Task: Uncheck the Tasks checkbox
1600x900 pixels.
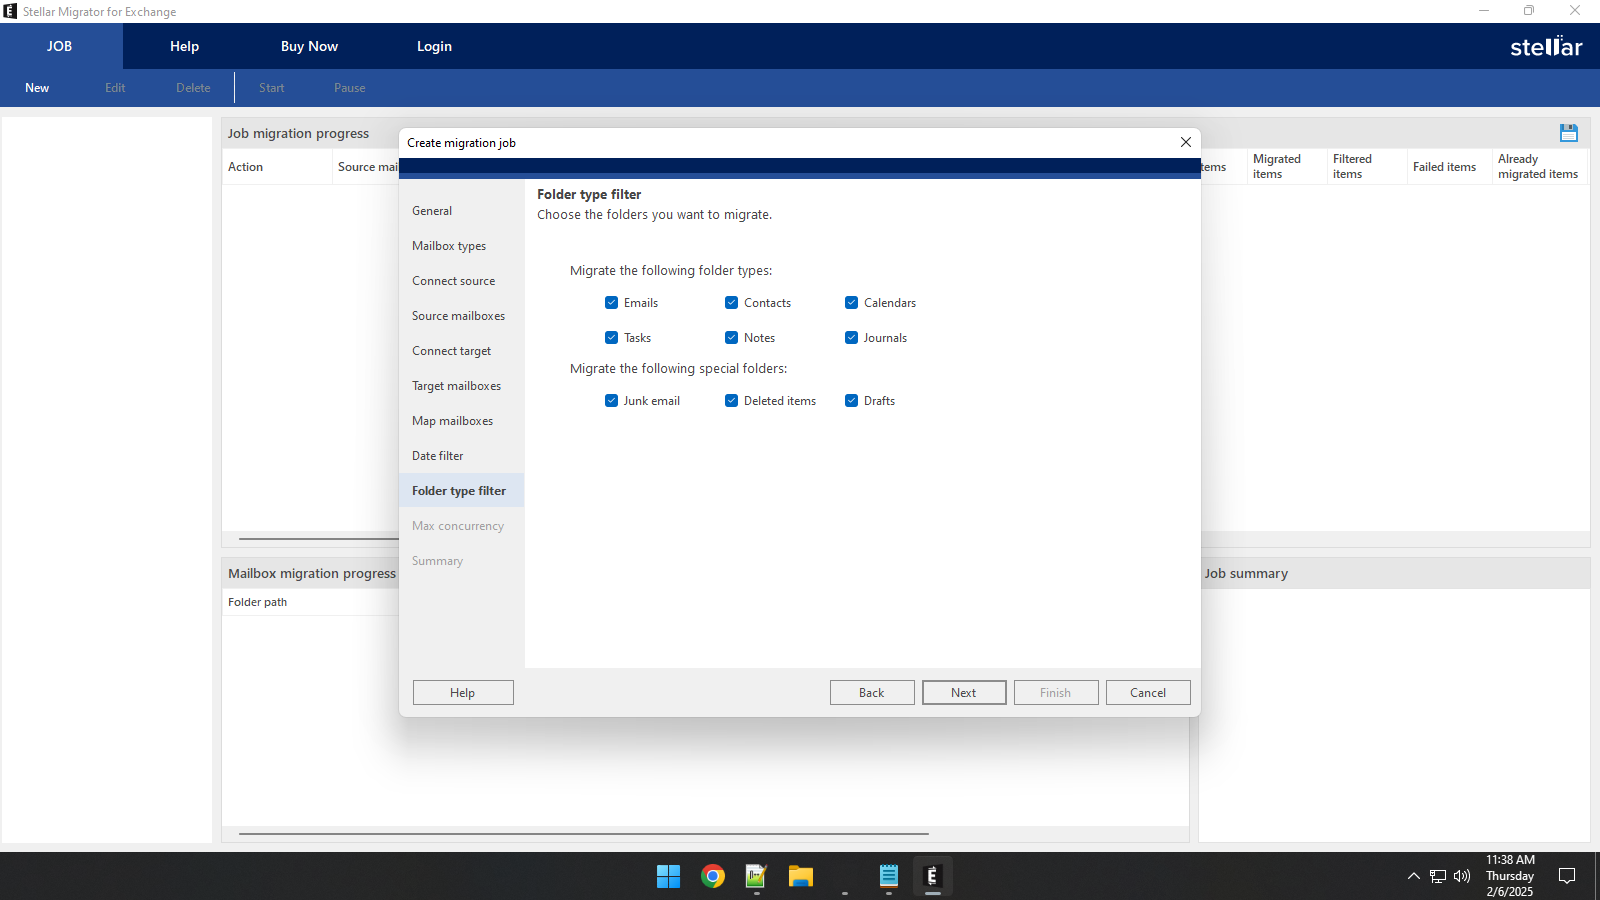Action: (611, 338)
